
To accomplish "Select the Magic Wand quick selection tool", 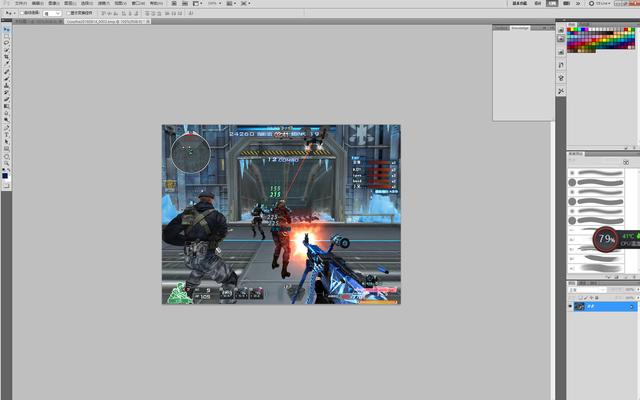I will pos(7,50).
